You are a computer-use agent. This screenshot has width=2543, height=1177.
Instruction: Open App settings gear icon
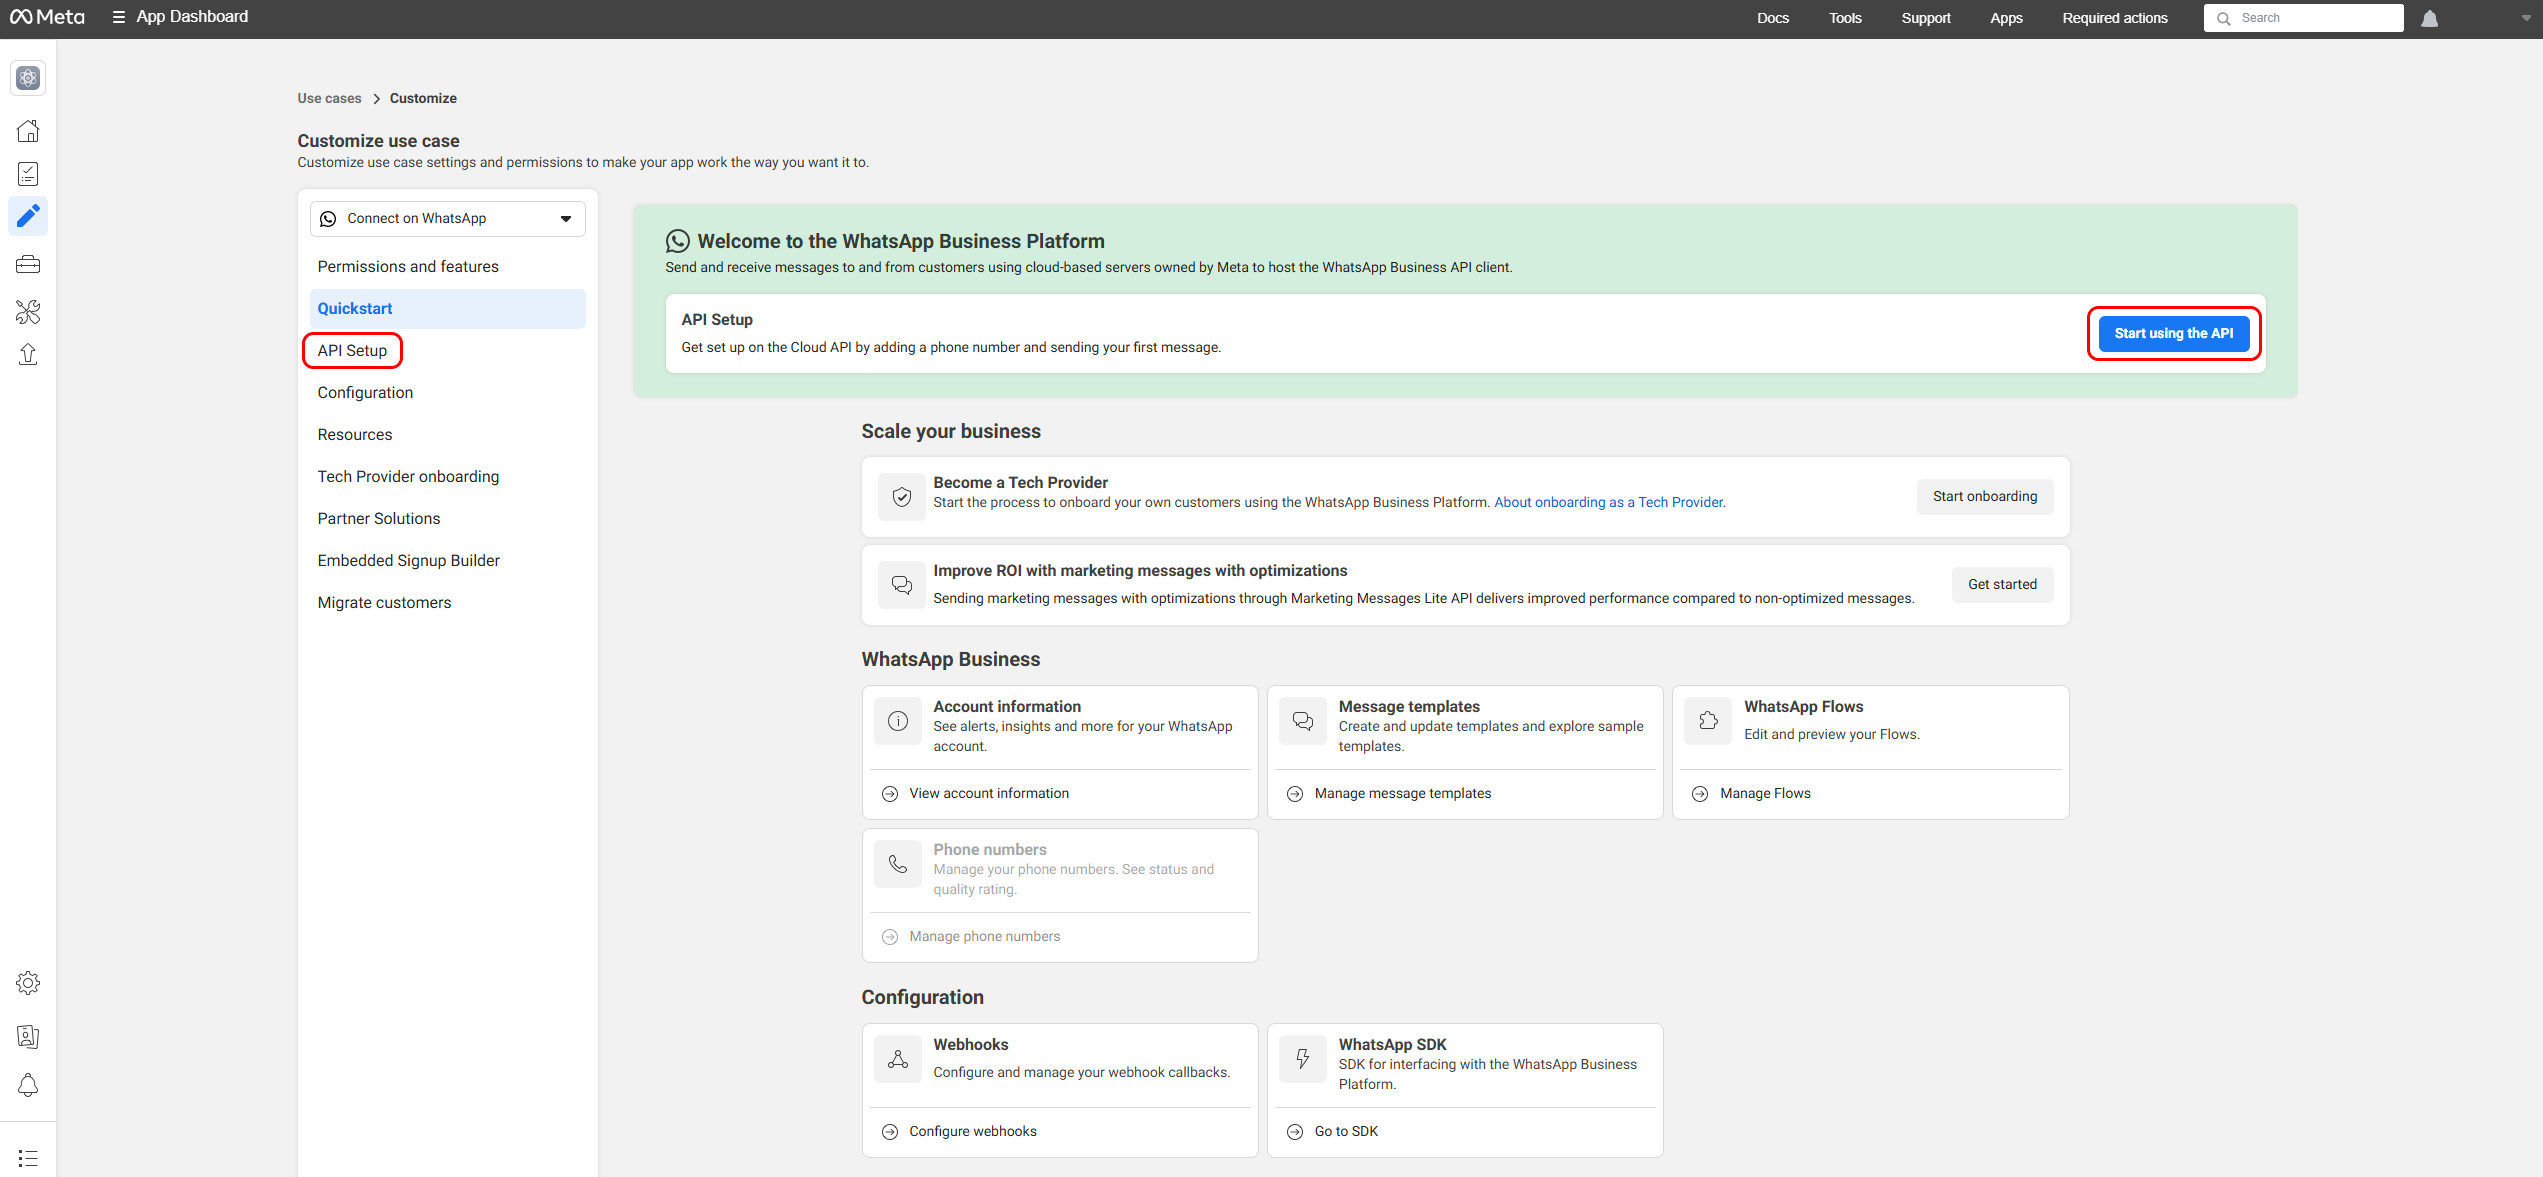click(x=28, y=983)
